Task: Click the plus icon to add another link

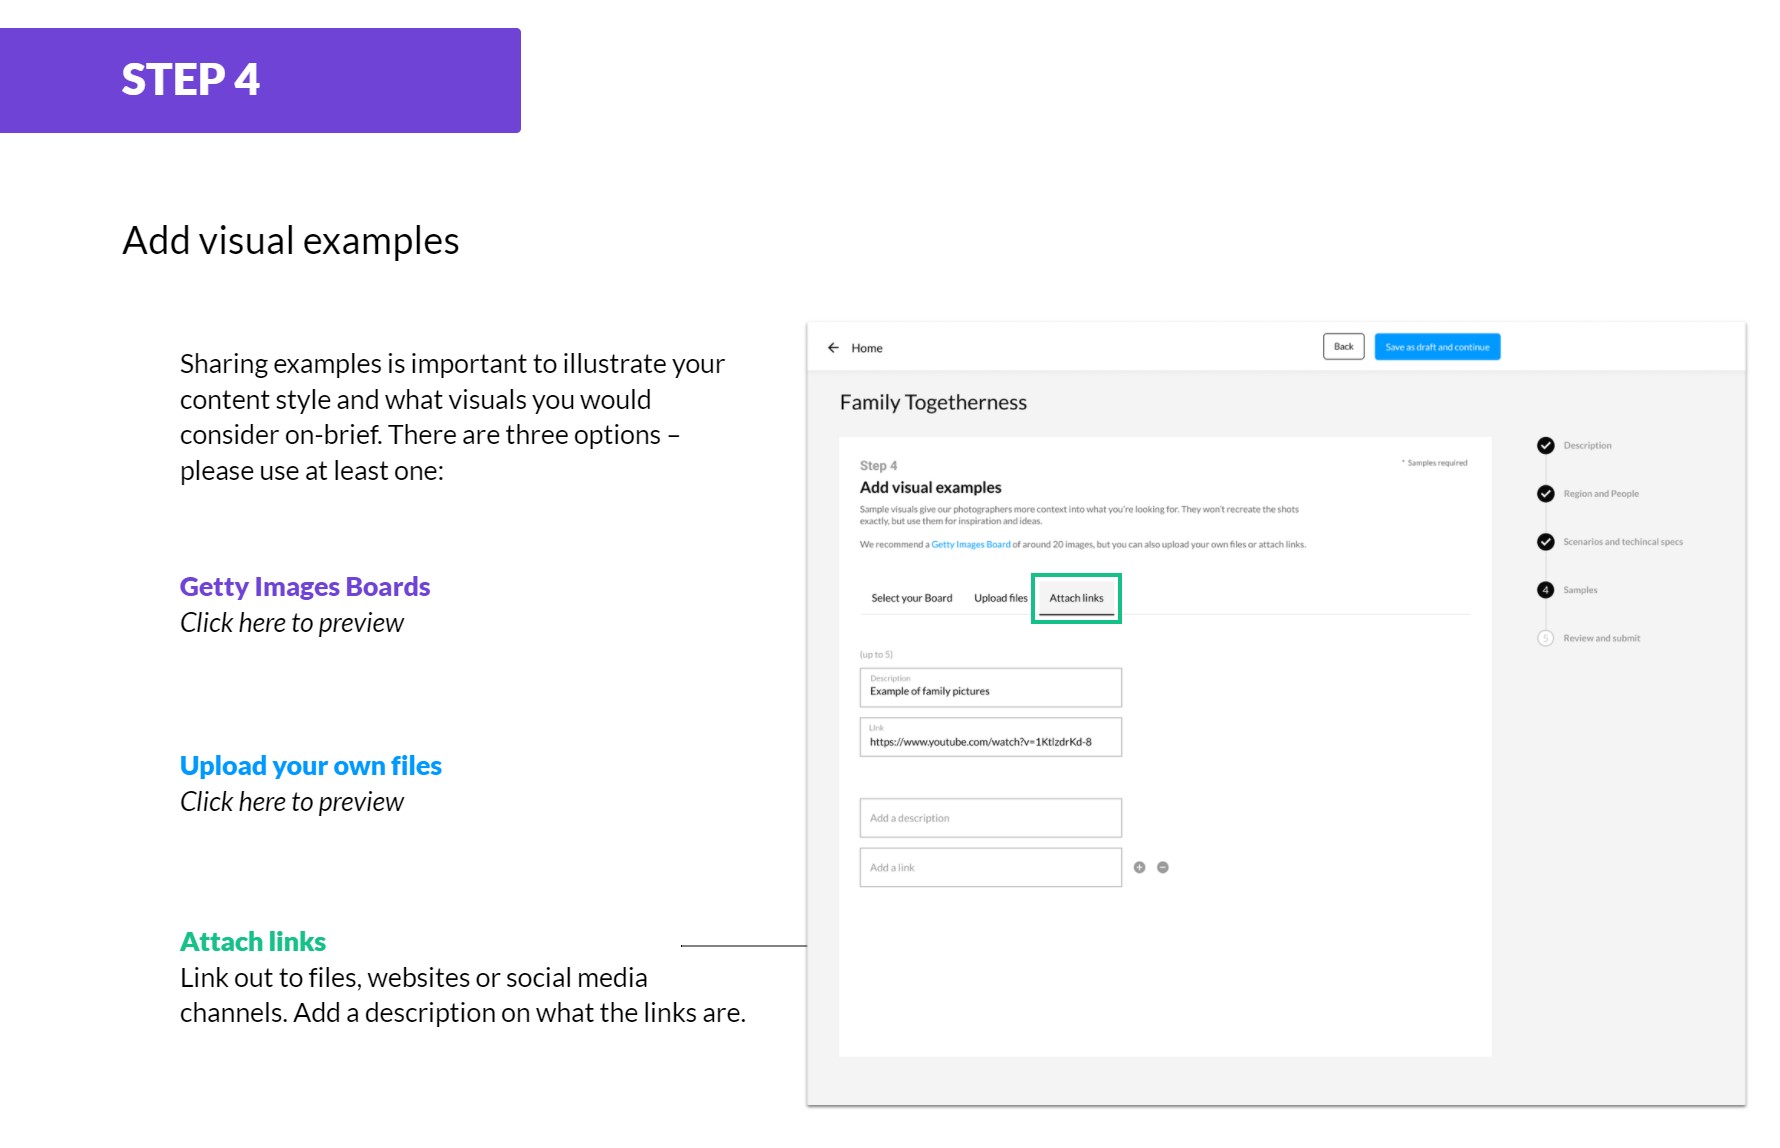Action: pyautogui.click(x=1139, y=868)
